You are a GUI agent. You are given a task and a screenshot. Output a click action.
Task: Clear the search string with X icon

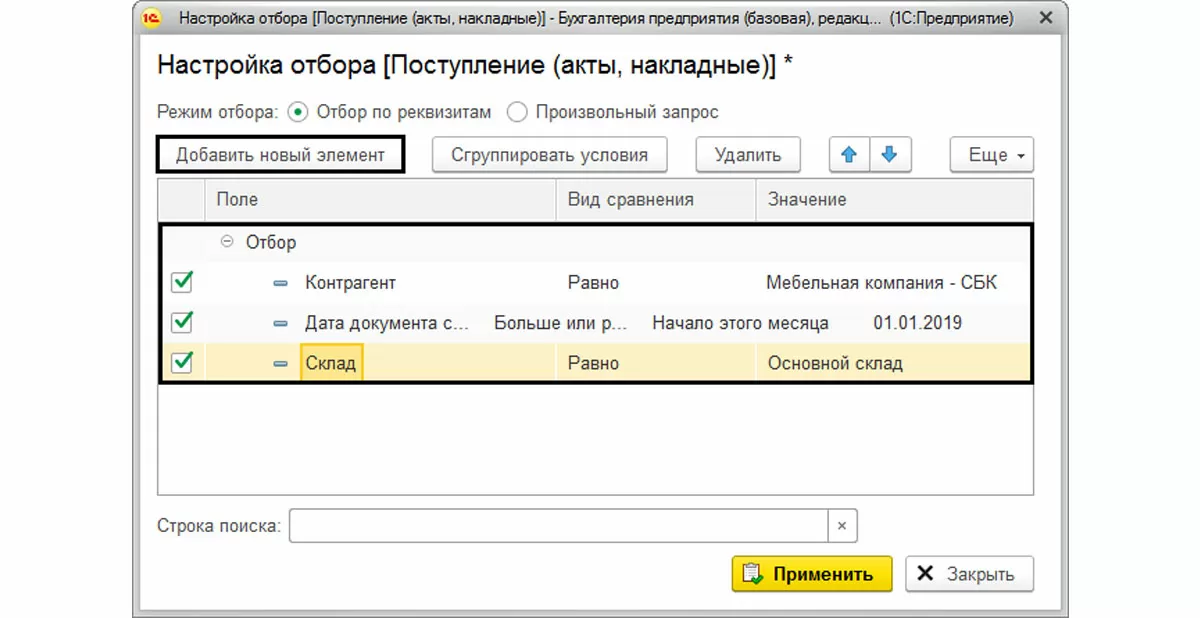[842, 526]
